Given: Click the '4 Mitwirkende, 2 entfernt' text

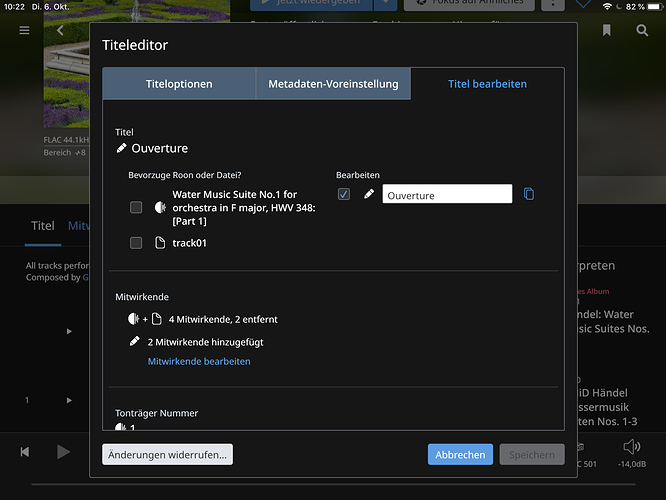Looking at the screenshot, I should (x=223, y=319).
